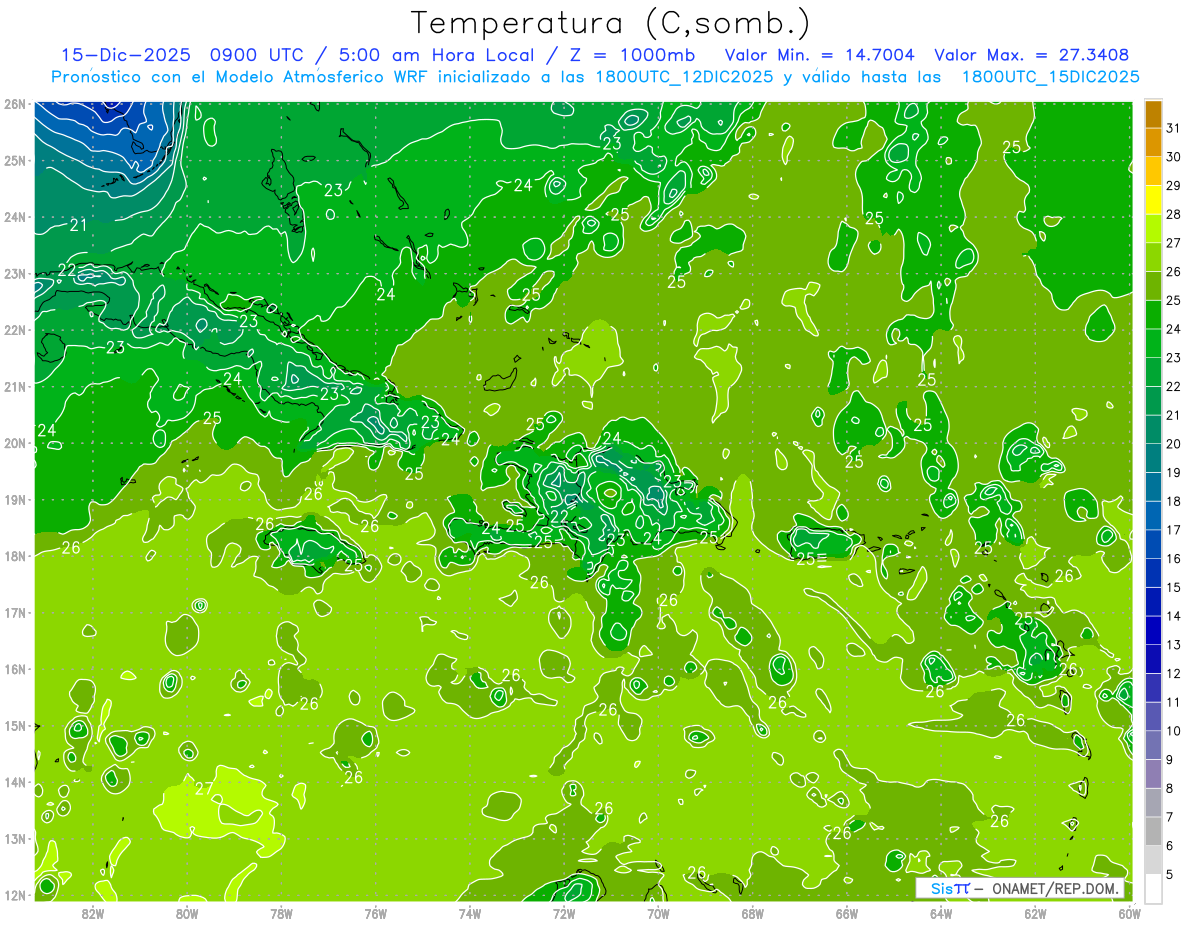Click the '82W' longitude axis label

point(93,913)
